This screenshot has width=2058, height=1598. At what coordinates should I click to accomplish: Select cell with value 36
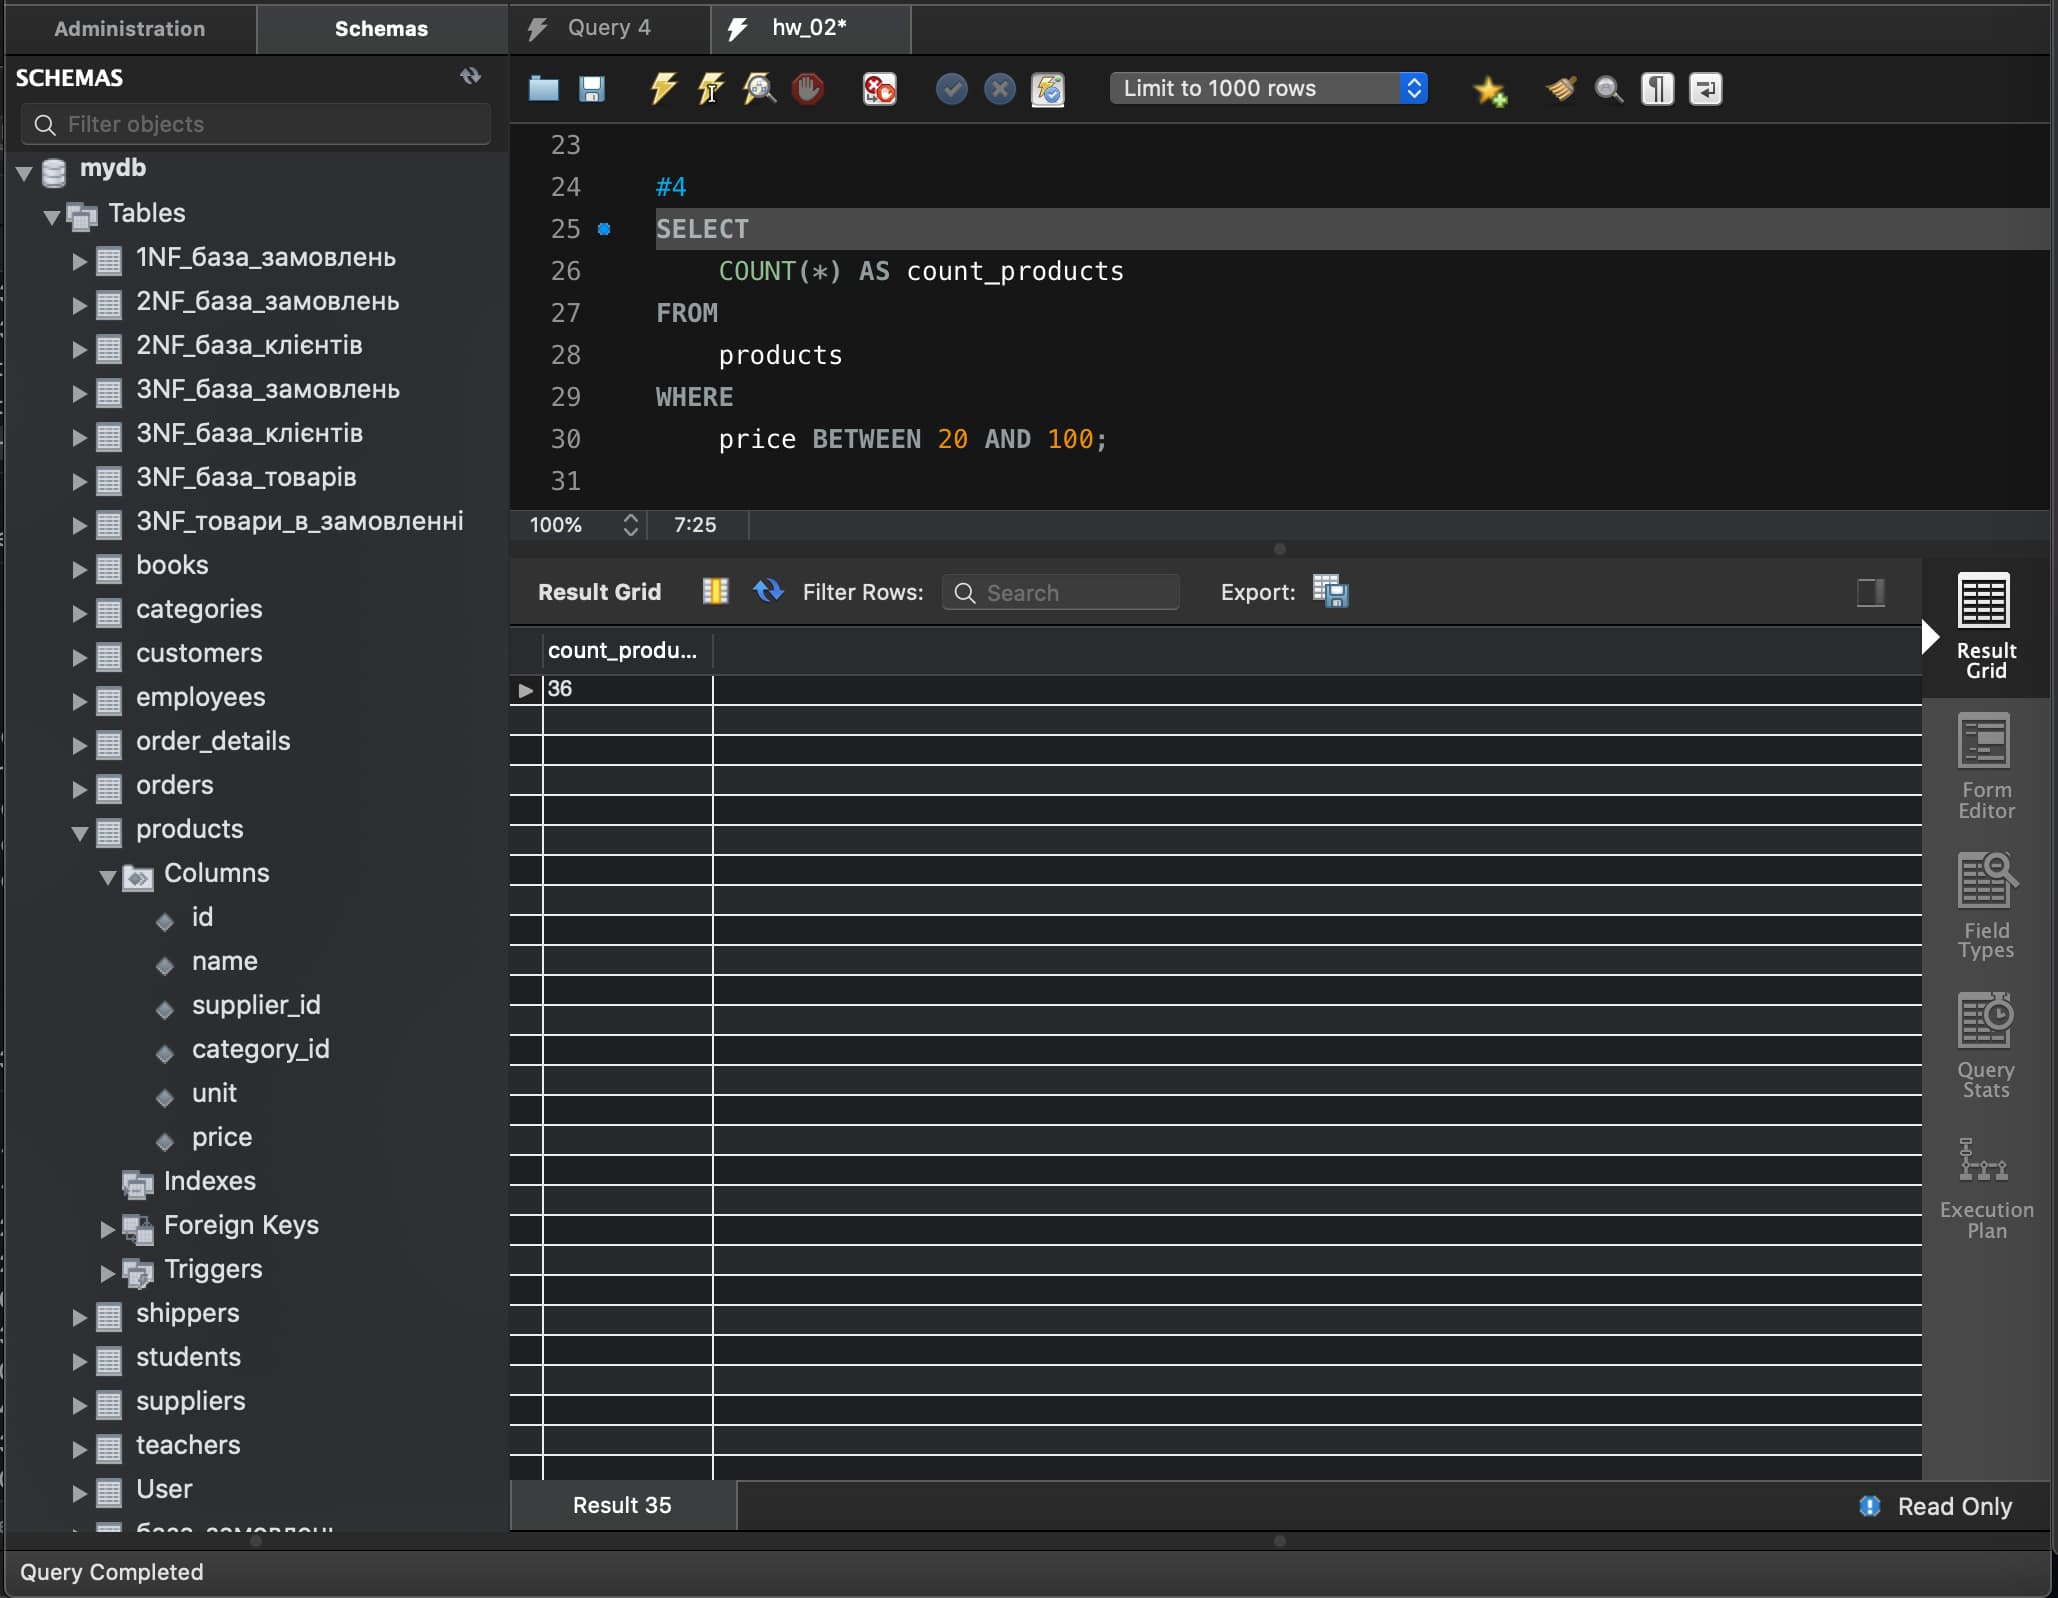click(627, 689)
